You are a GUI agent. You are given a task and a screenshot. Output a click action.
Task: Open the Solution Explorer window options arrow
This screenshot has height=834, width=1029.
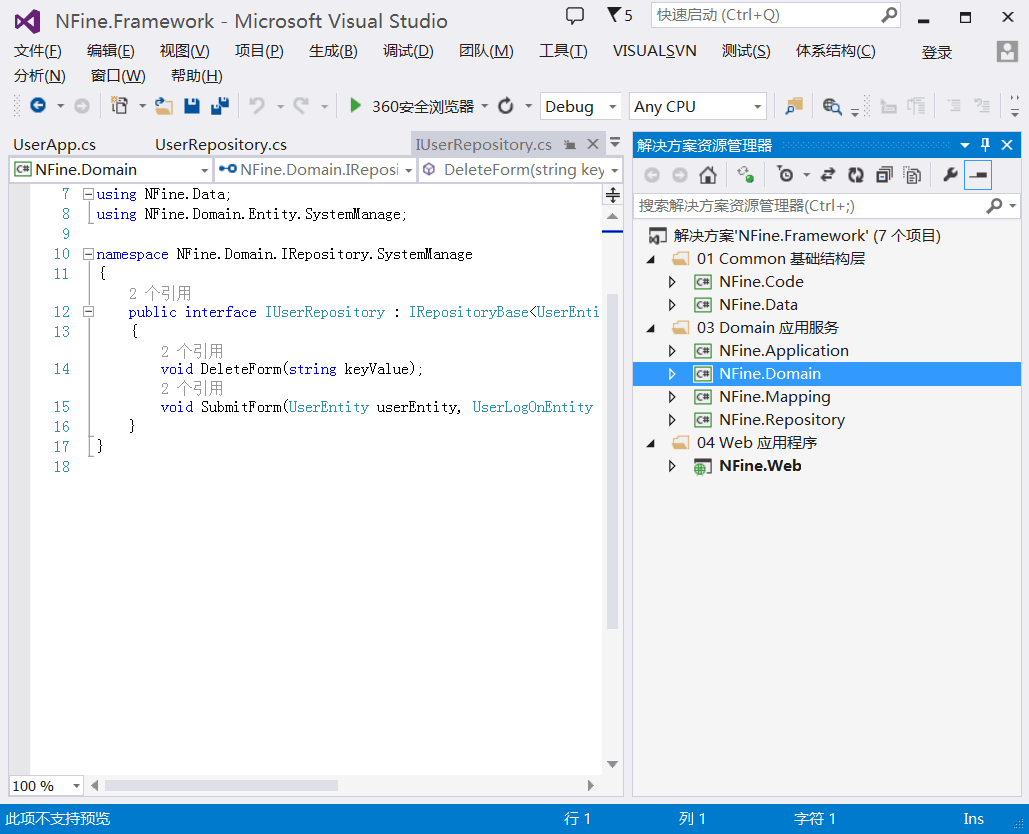pyautogui.click(x=965, y=145)
